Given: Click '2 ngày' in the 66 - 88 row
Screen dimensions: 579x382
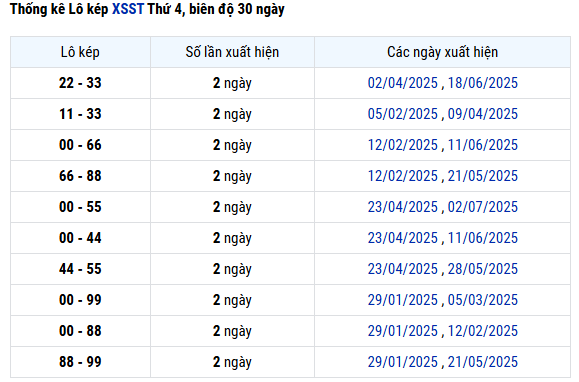Looking at the screenshot, I should click(x=232, y=176).
